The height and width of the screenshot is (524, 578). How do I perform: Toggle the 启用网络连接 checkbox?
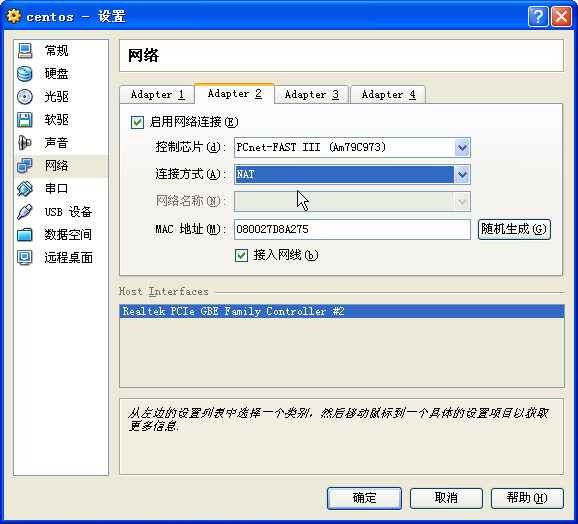(137, 122)
